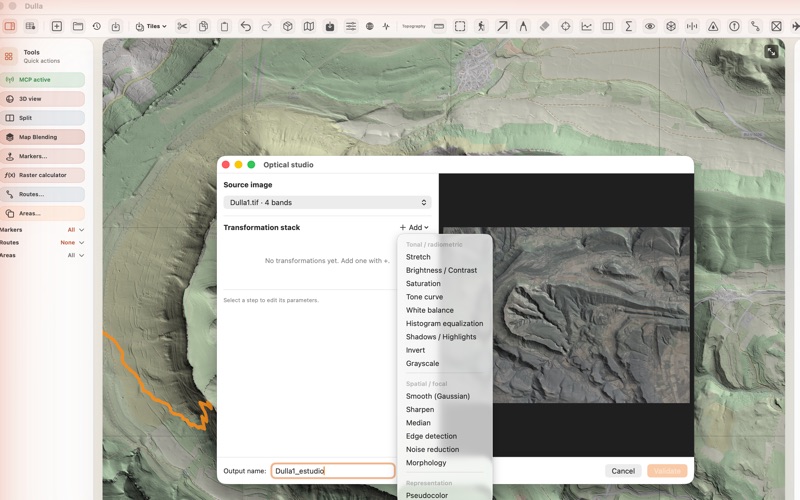Click the columns layout icon
This screenshot has height=500, width=800.
tap(608, 26)
